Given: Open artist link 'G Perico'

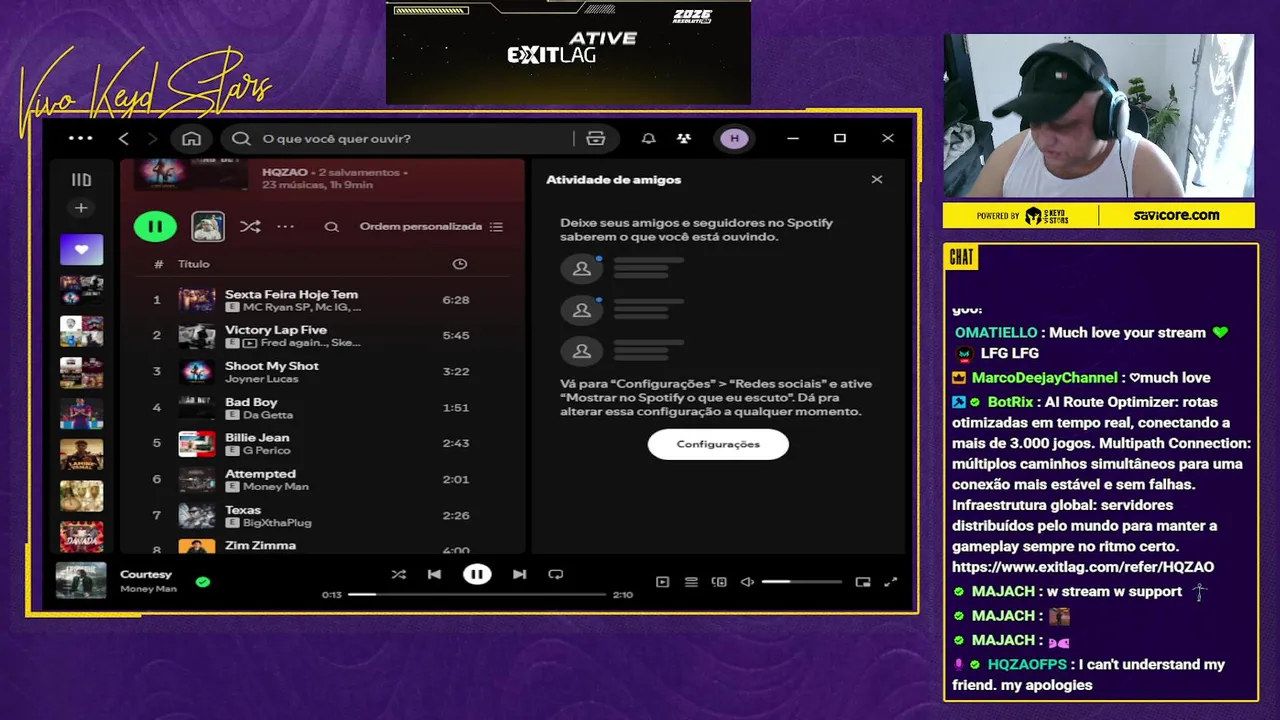Looking at the screenshot, I should point(267,451).
